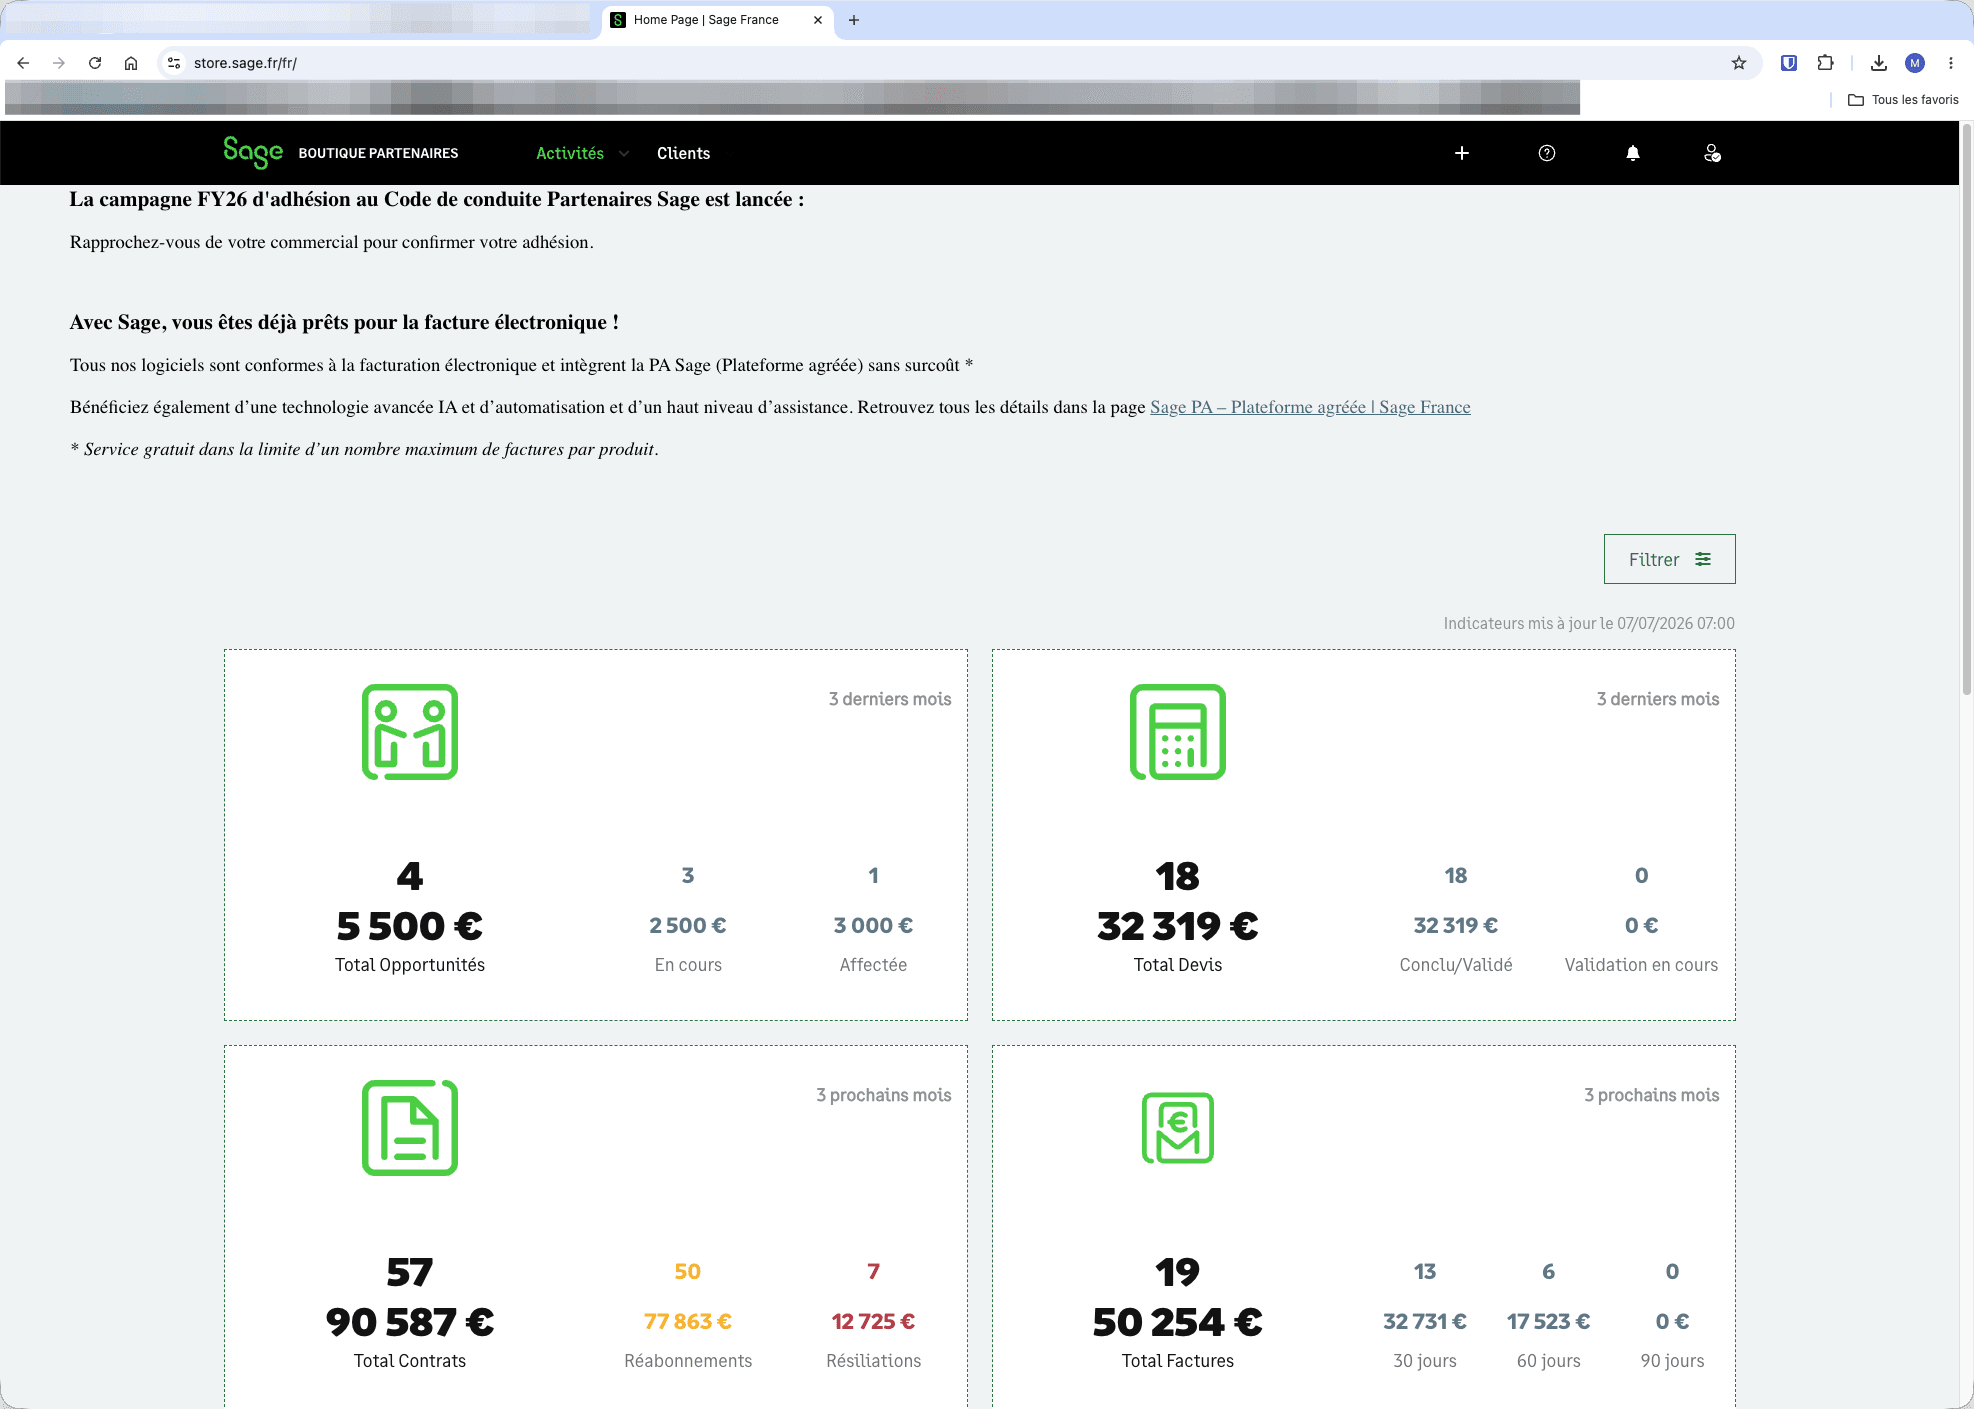
Task: Open notifications bell icon
Action: 1633,153
